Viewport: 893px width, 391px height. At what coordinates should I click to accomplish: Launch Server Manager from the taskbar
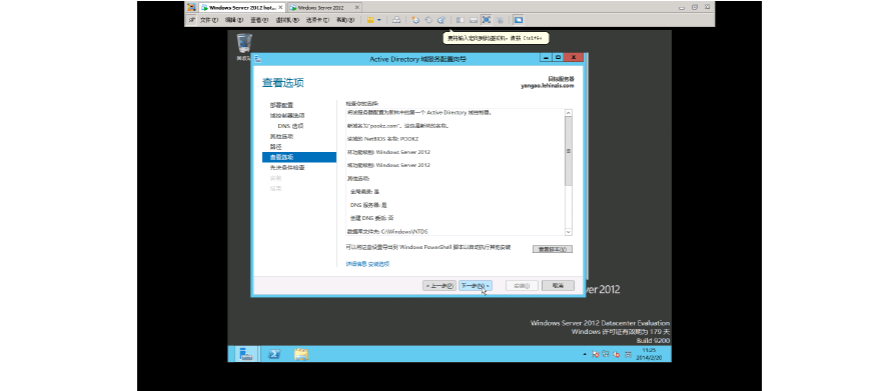click(x=246, y=354)
